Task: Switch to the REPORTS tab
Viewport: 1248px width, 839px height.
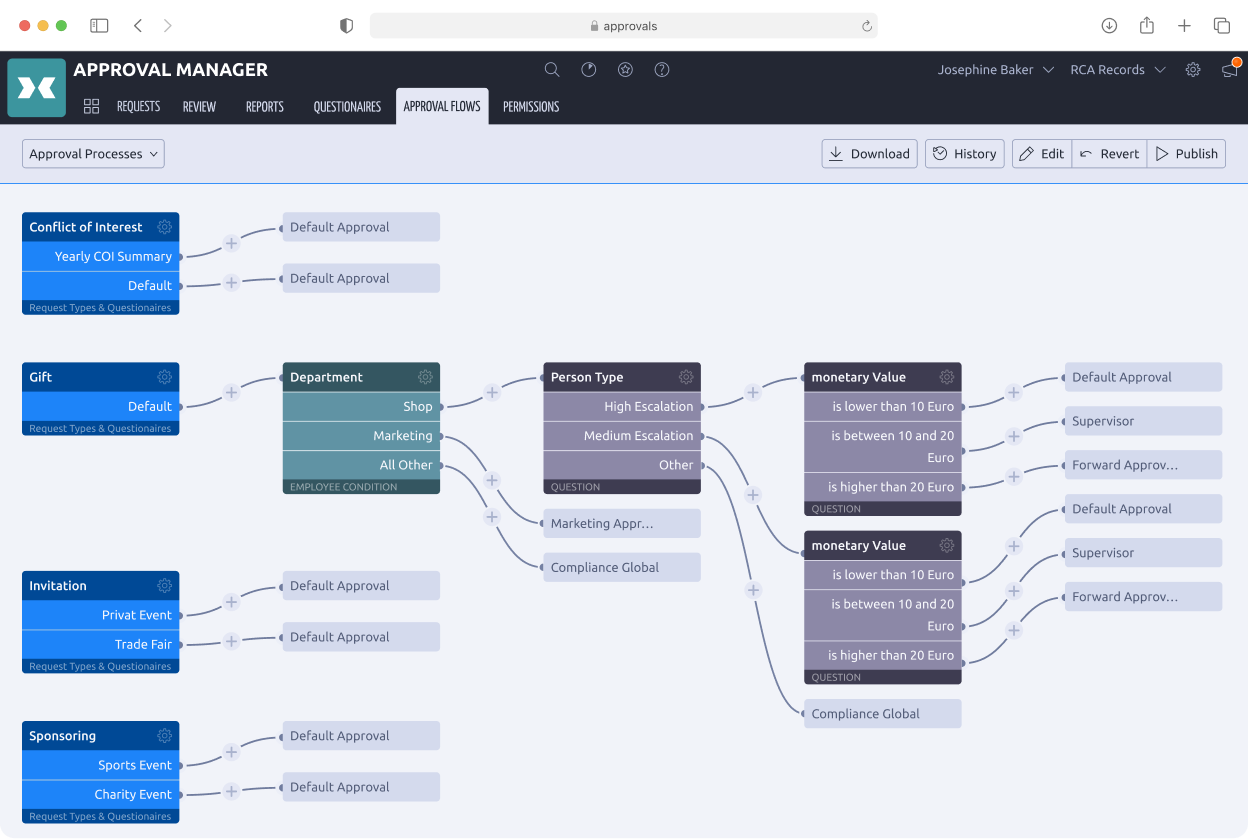Action: [x=264, y=106]
